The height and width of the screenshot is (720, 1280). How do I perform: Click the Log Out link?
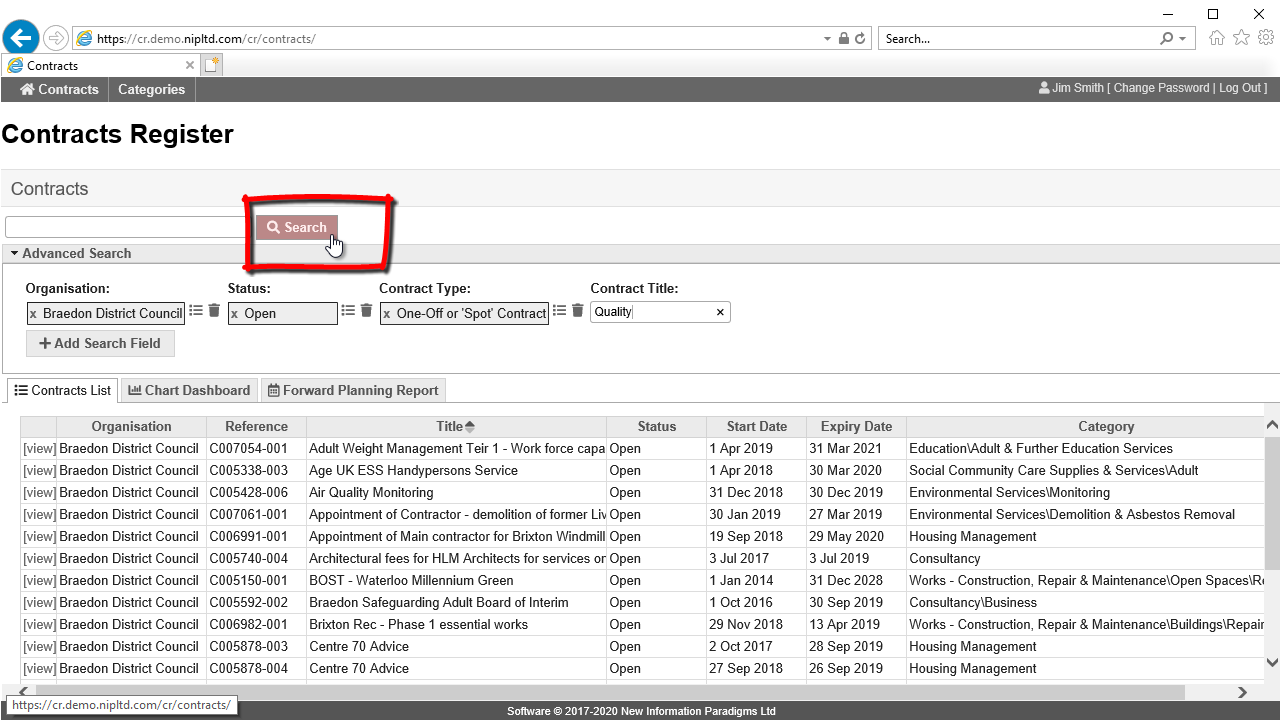coord(1240,88)
